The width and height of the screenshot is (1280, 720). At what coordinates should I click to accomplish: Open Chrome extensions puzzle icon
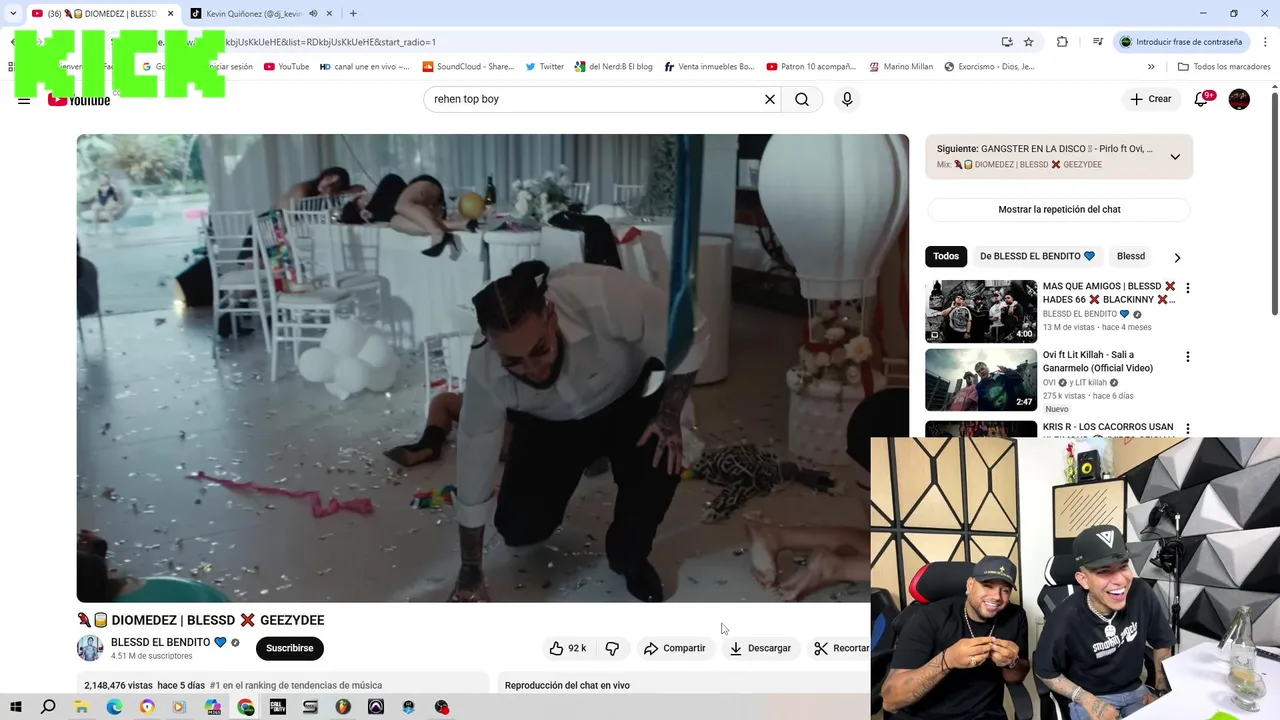[x=1062, y=42]
